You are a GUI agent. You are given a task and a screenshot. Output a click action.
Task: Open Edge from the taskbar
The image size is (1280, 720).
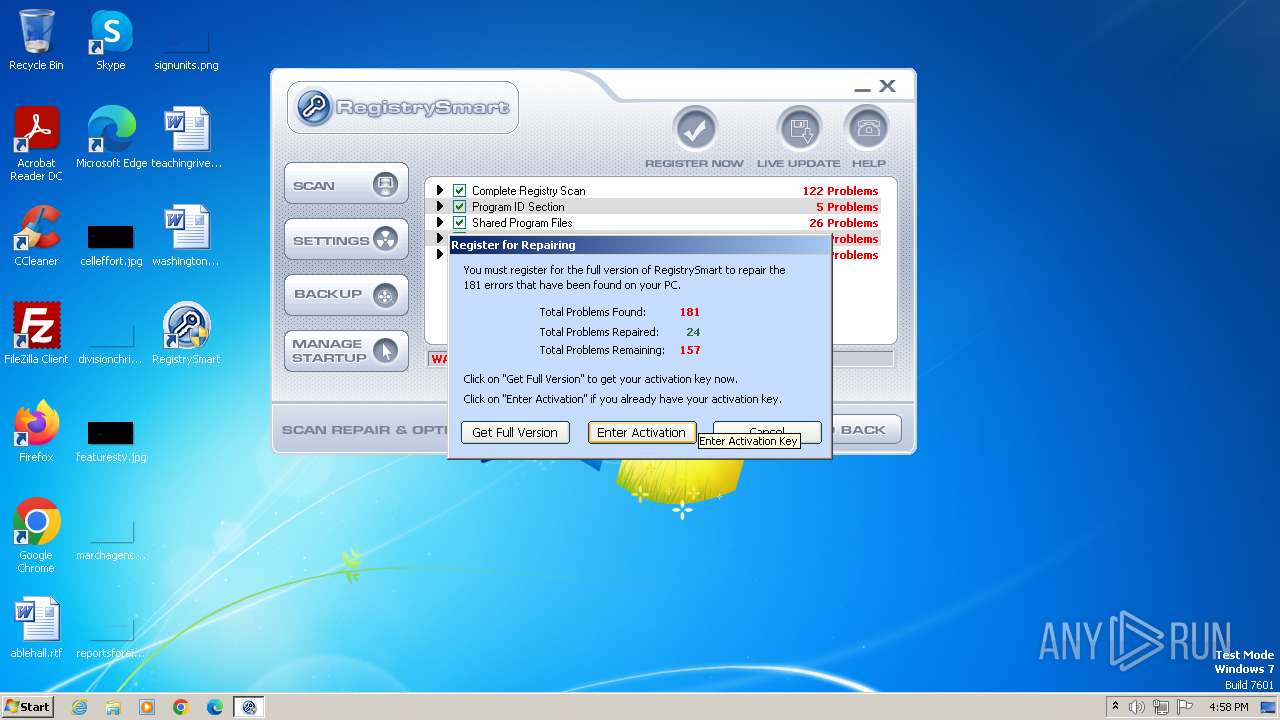point(215,707)
